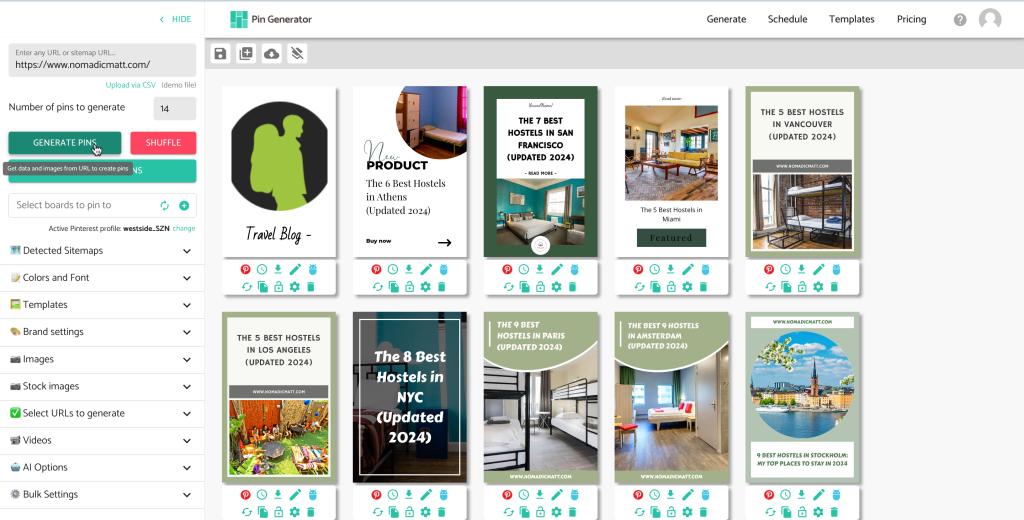Viewport: 1024px width, 520px height.
Task: Click the cloud download icon in toolbar
Action: [x=271, y=54]
